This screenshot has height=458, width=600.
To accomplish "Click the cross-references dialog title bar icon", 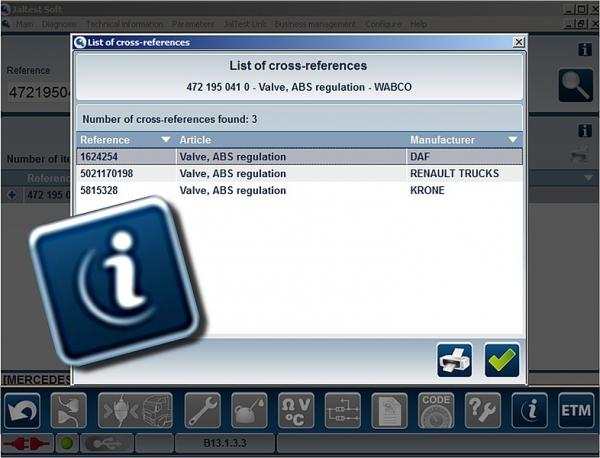I will click(x=80, y=42).
